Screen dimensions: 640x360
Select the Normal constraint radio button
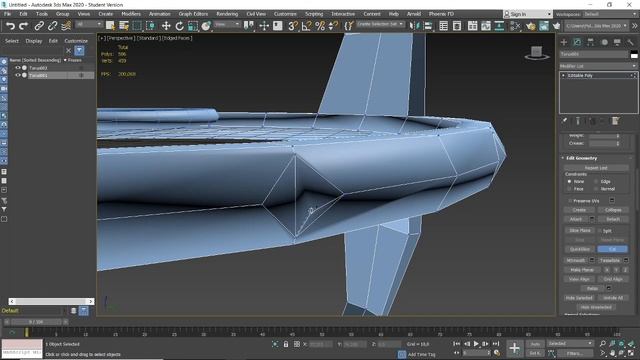point(596,189)
